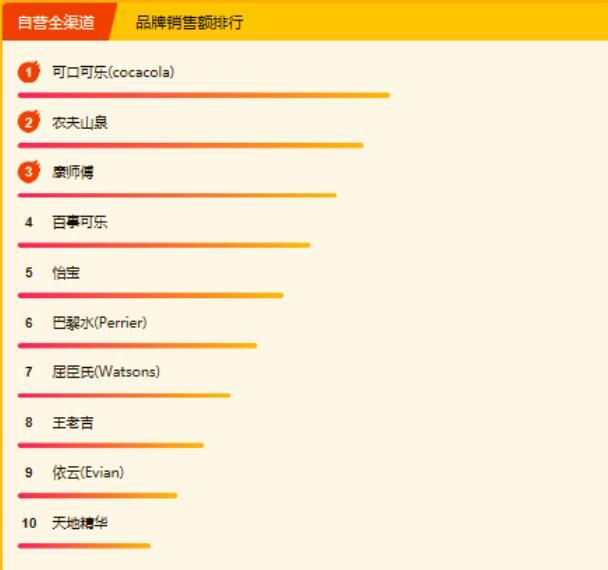
Task: Open the 农夫山泉 brand entry
Action: pos(80,123)
